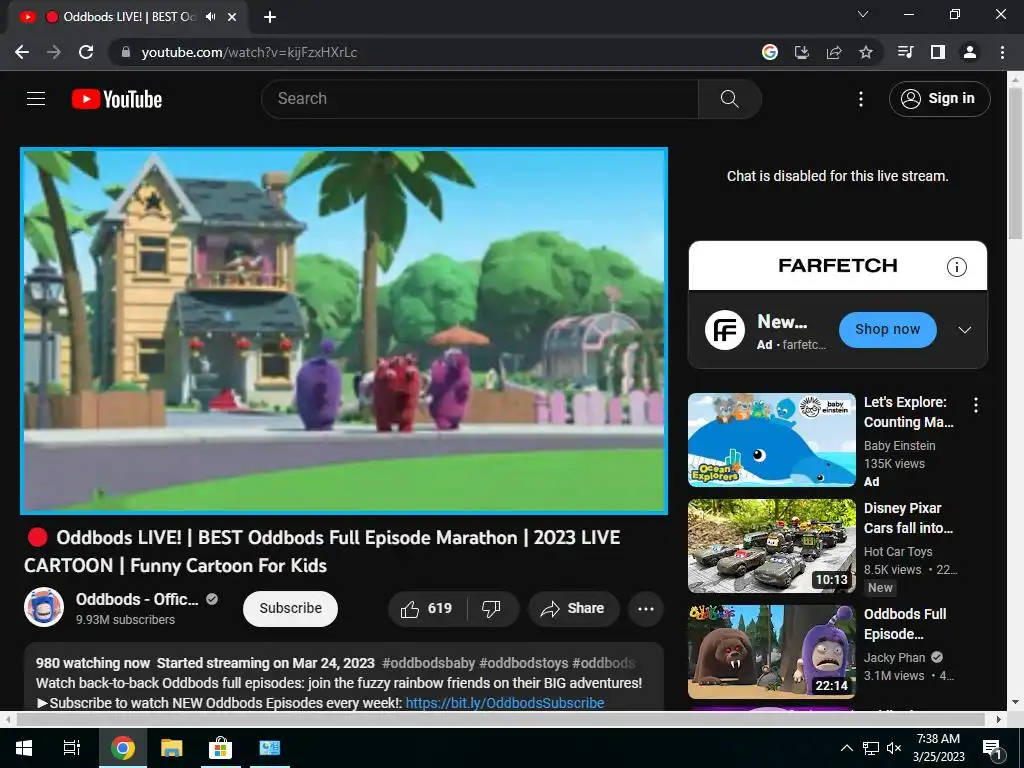Click the vertical page scrollbar
The height and width of the screenshot is (768, 1024).
(1015, 163)
